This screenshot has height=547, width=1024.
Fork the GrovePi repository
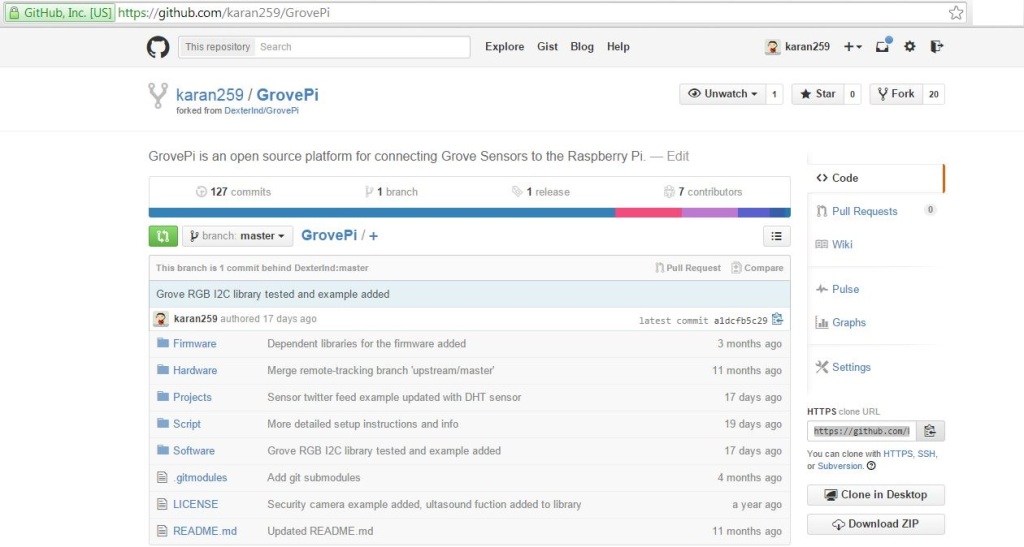click(x=896, y=94)
